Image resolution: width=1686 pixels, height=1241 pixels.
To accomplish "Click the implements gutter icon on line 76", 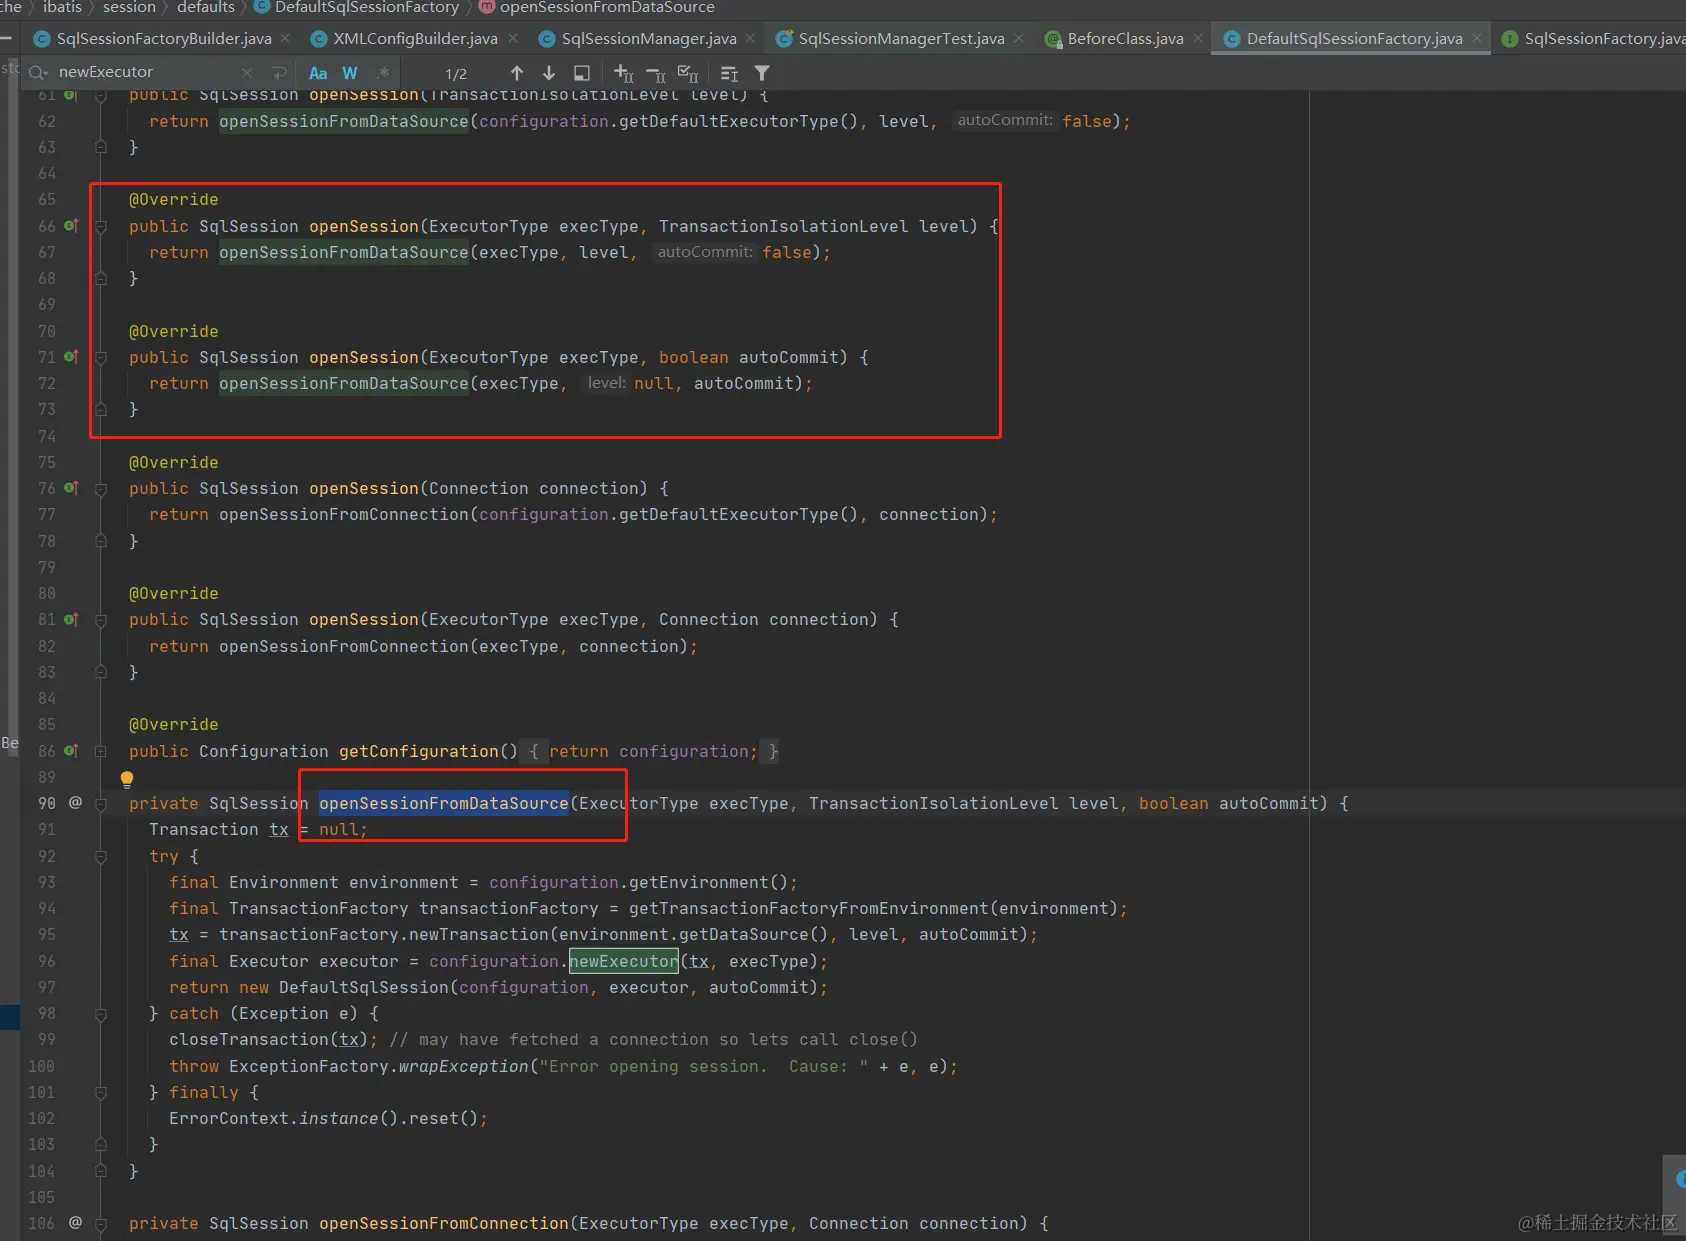I will pos(71,488).
